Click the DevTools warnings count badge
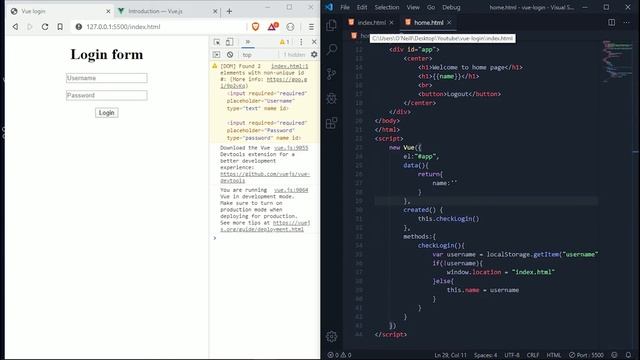640x360 pixels. [x=284, y=42]
